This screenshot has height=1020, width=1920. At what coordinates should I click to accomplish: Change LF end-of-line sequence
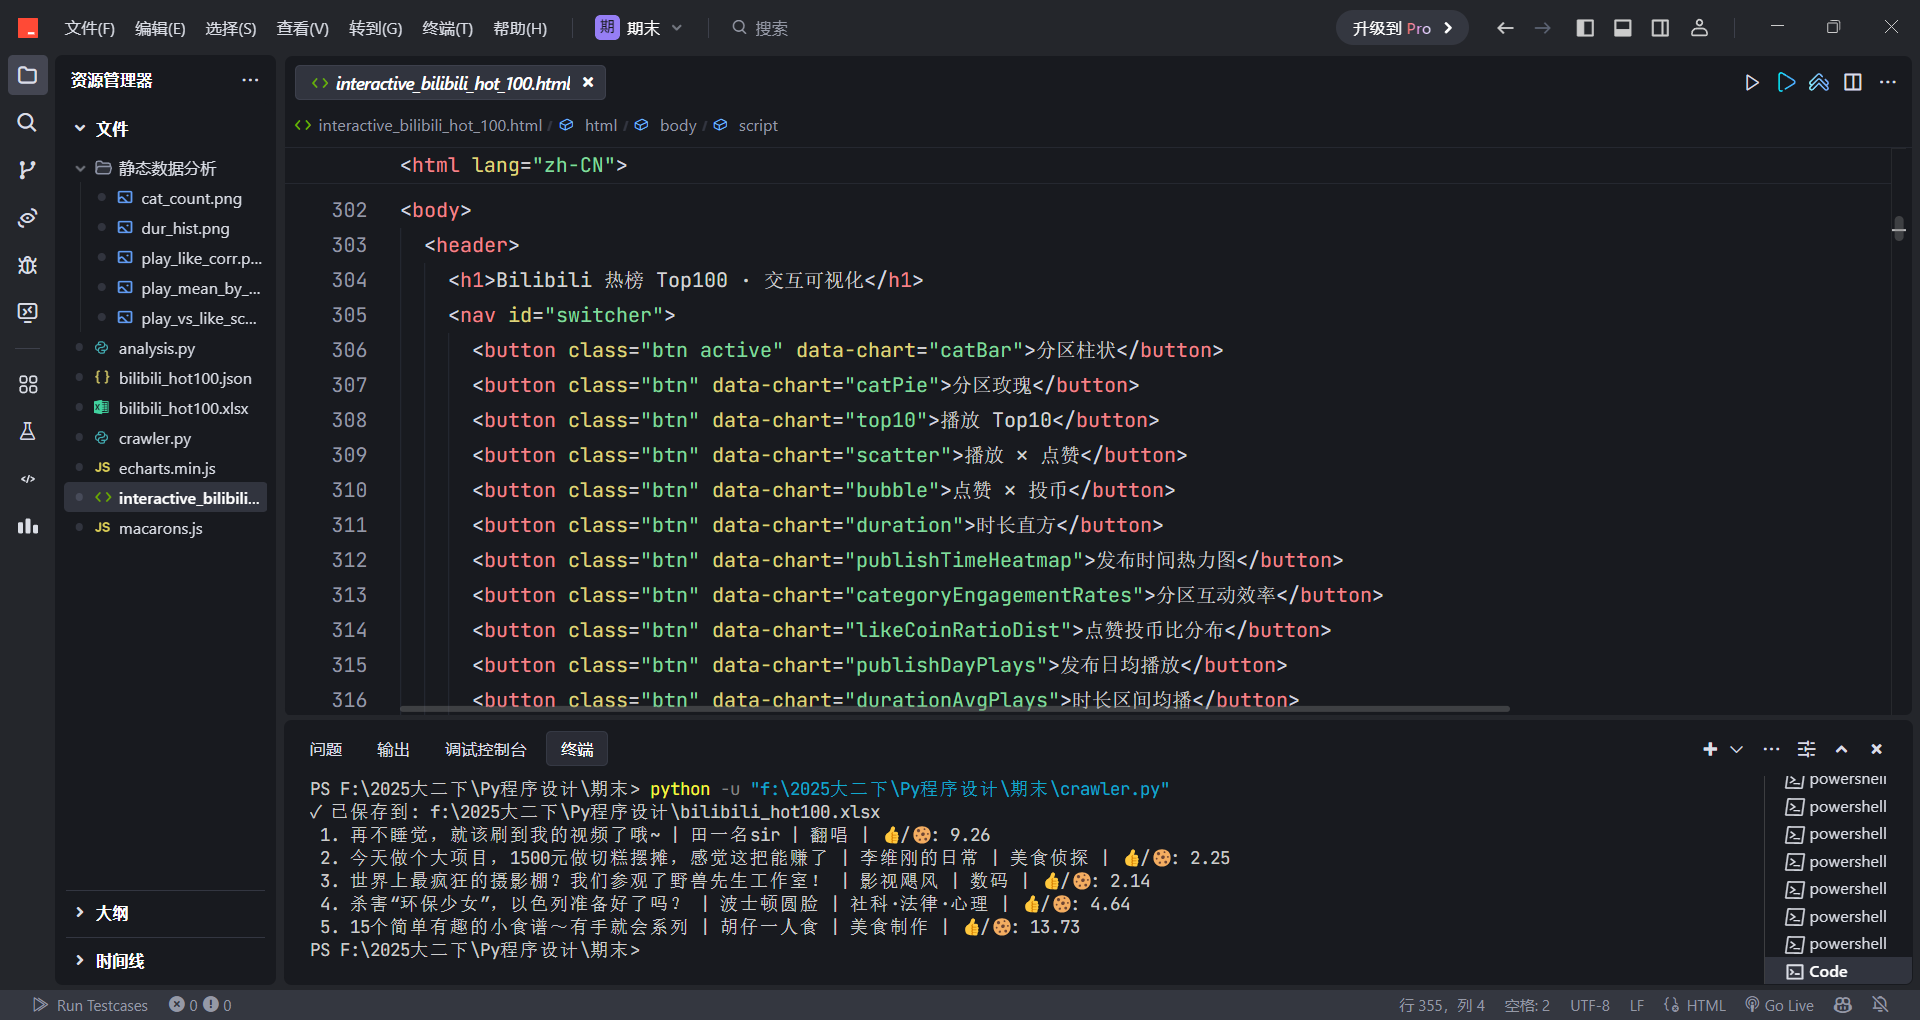1637,1005
